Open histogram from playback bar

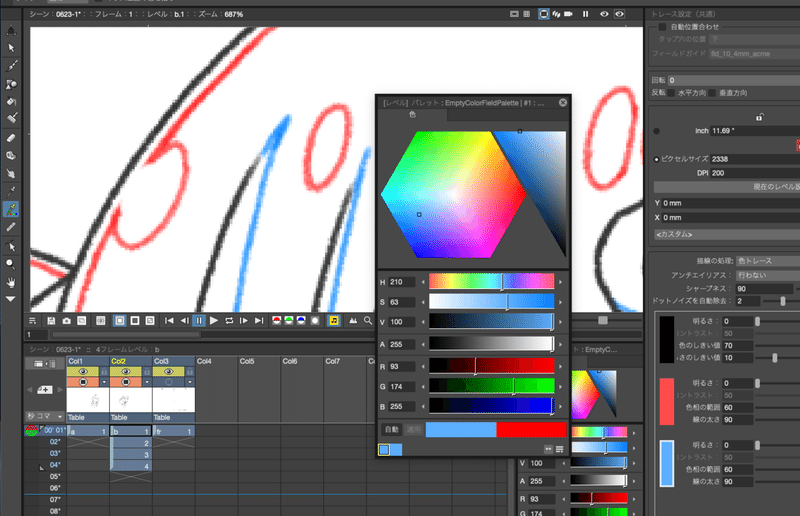click(353, 321)
